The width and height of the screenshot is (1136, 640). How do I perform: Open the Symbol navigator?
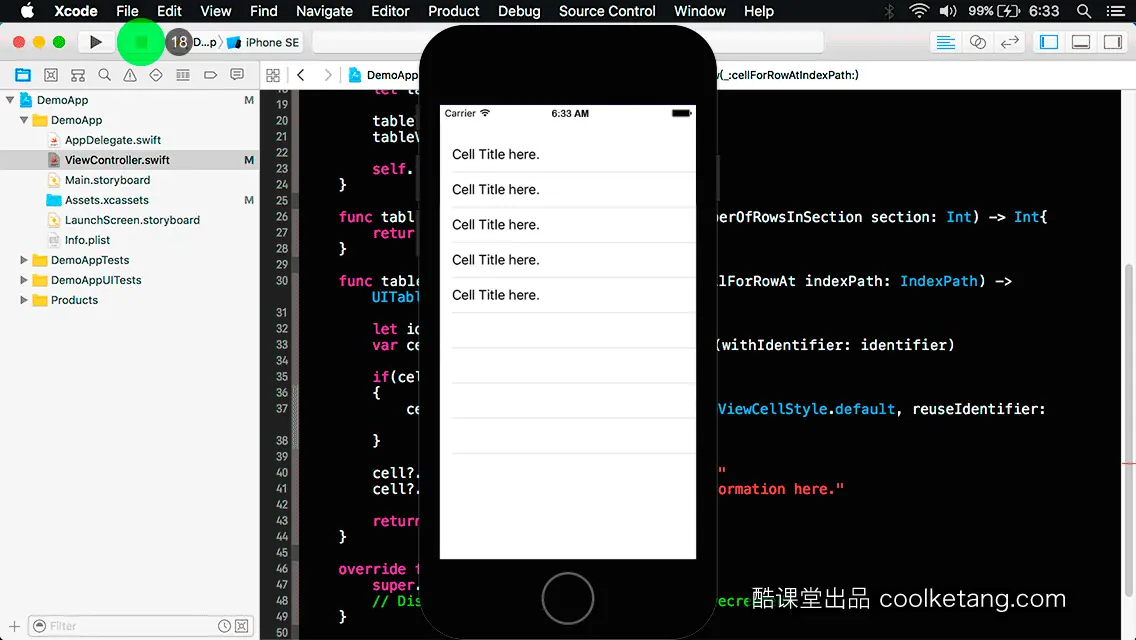click(78, 75)
